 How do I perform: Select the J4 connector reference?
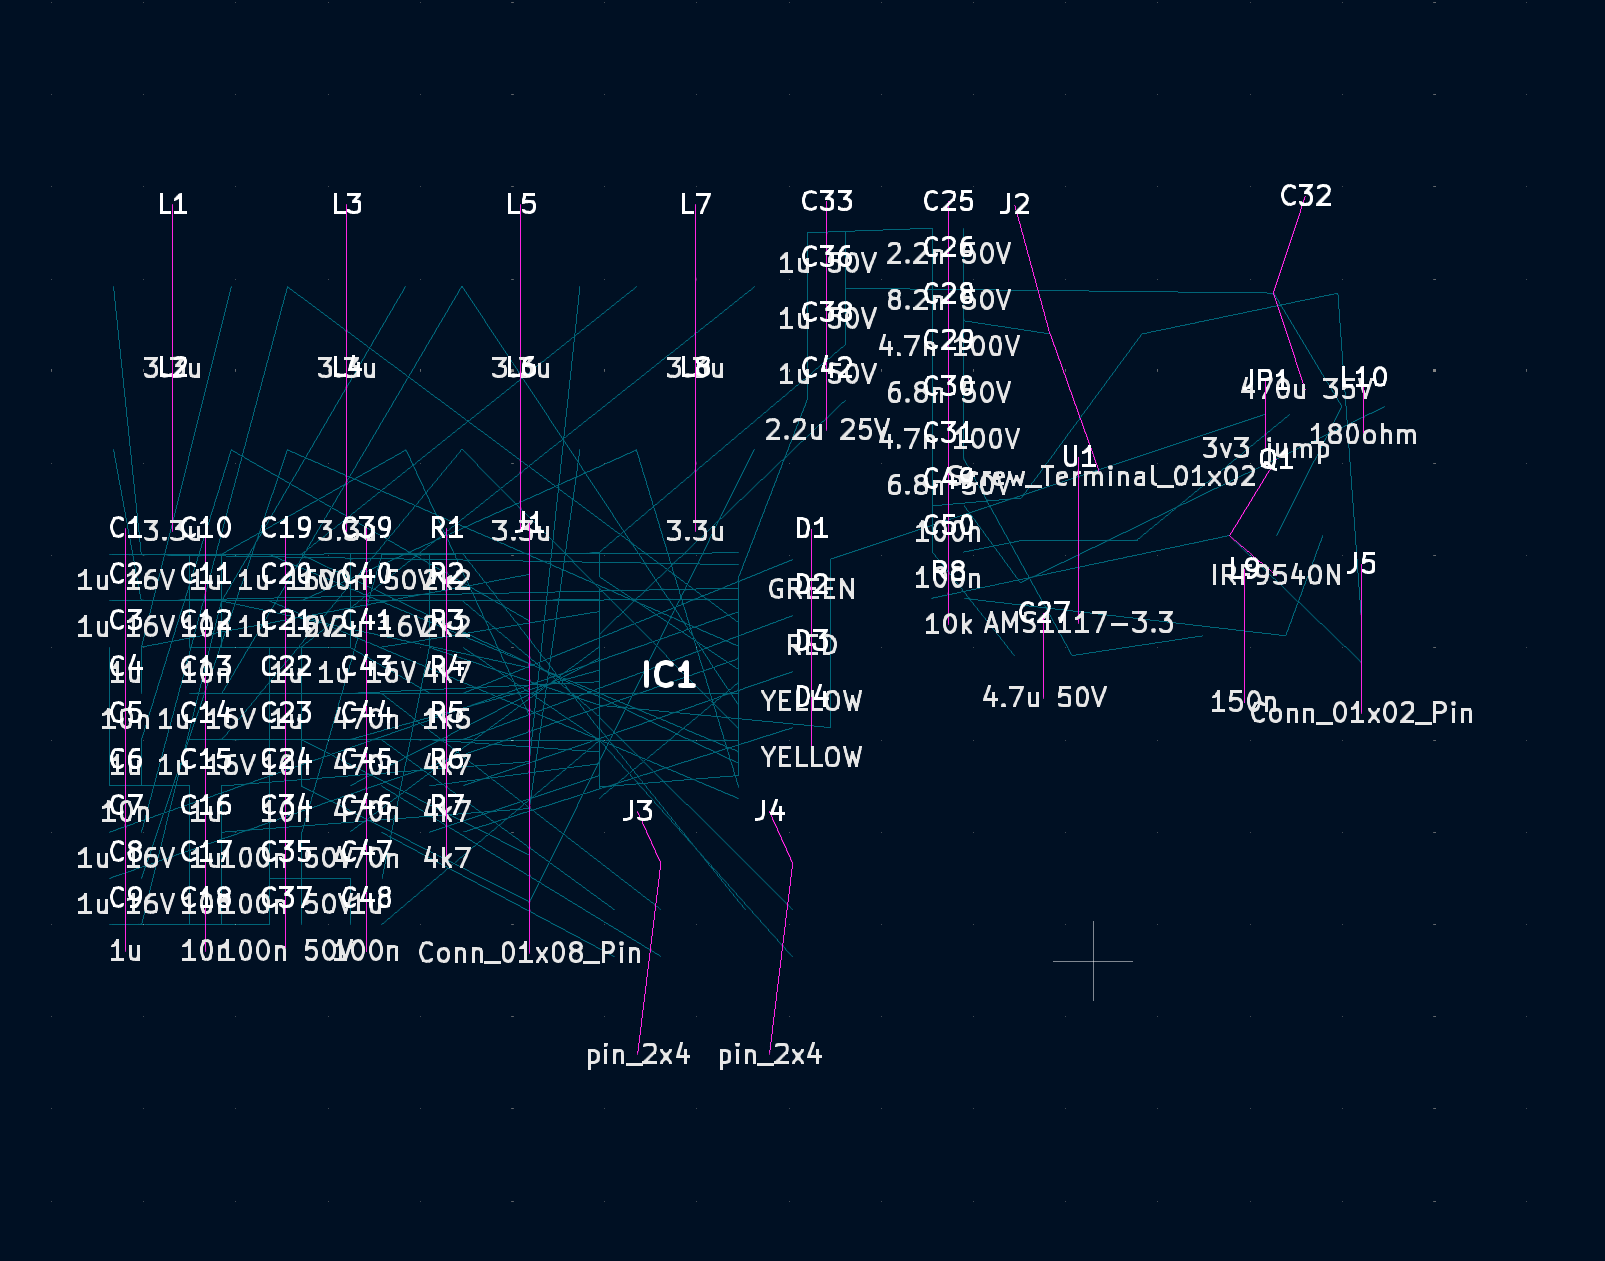(x=770, y=810)
